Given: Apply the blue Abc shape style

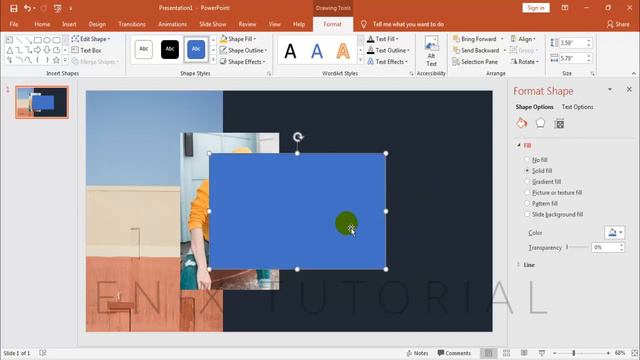Looking at the screenshot, I should [196, 49].
